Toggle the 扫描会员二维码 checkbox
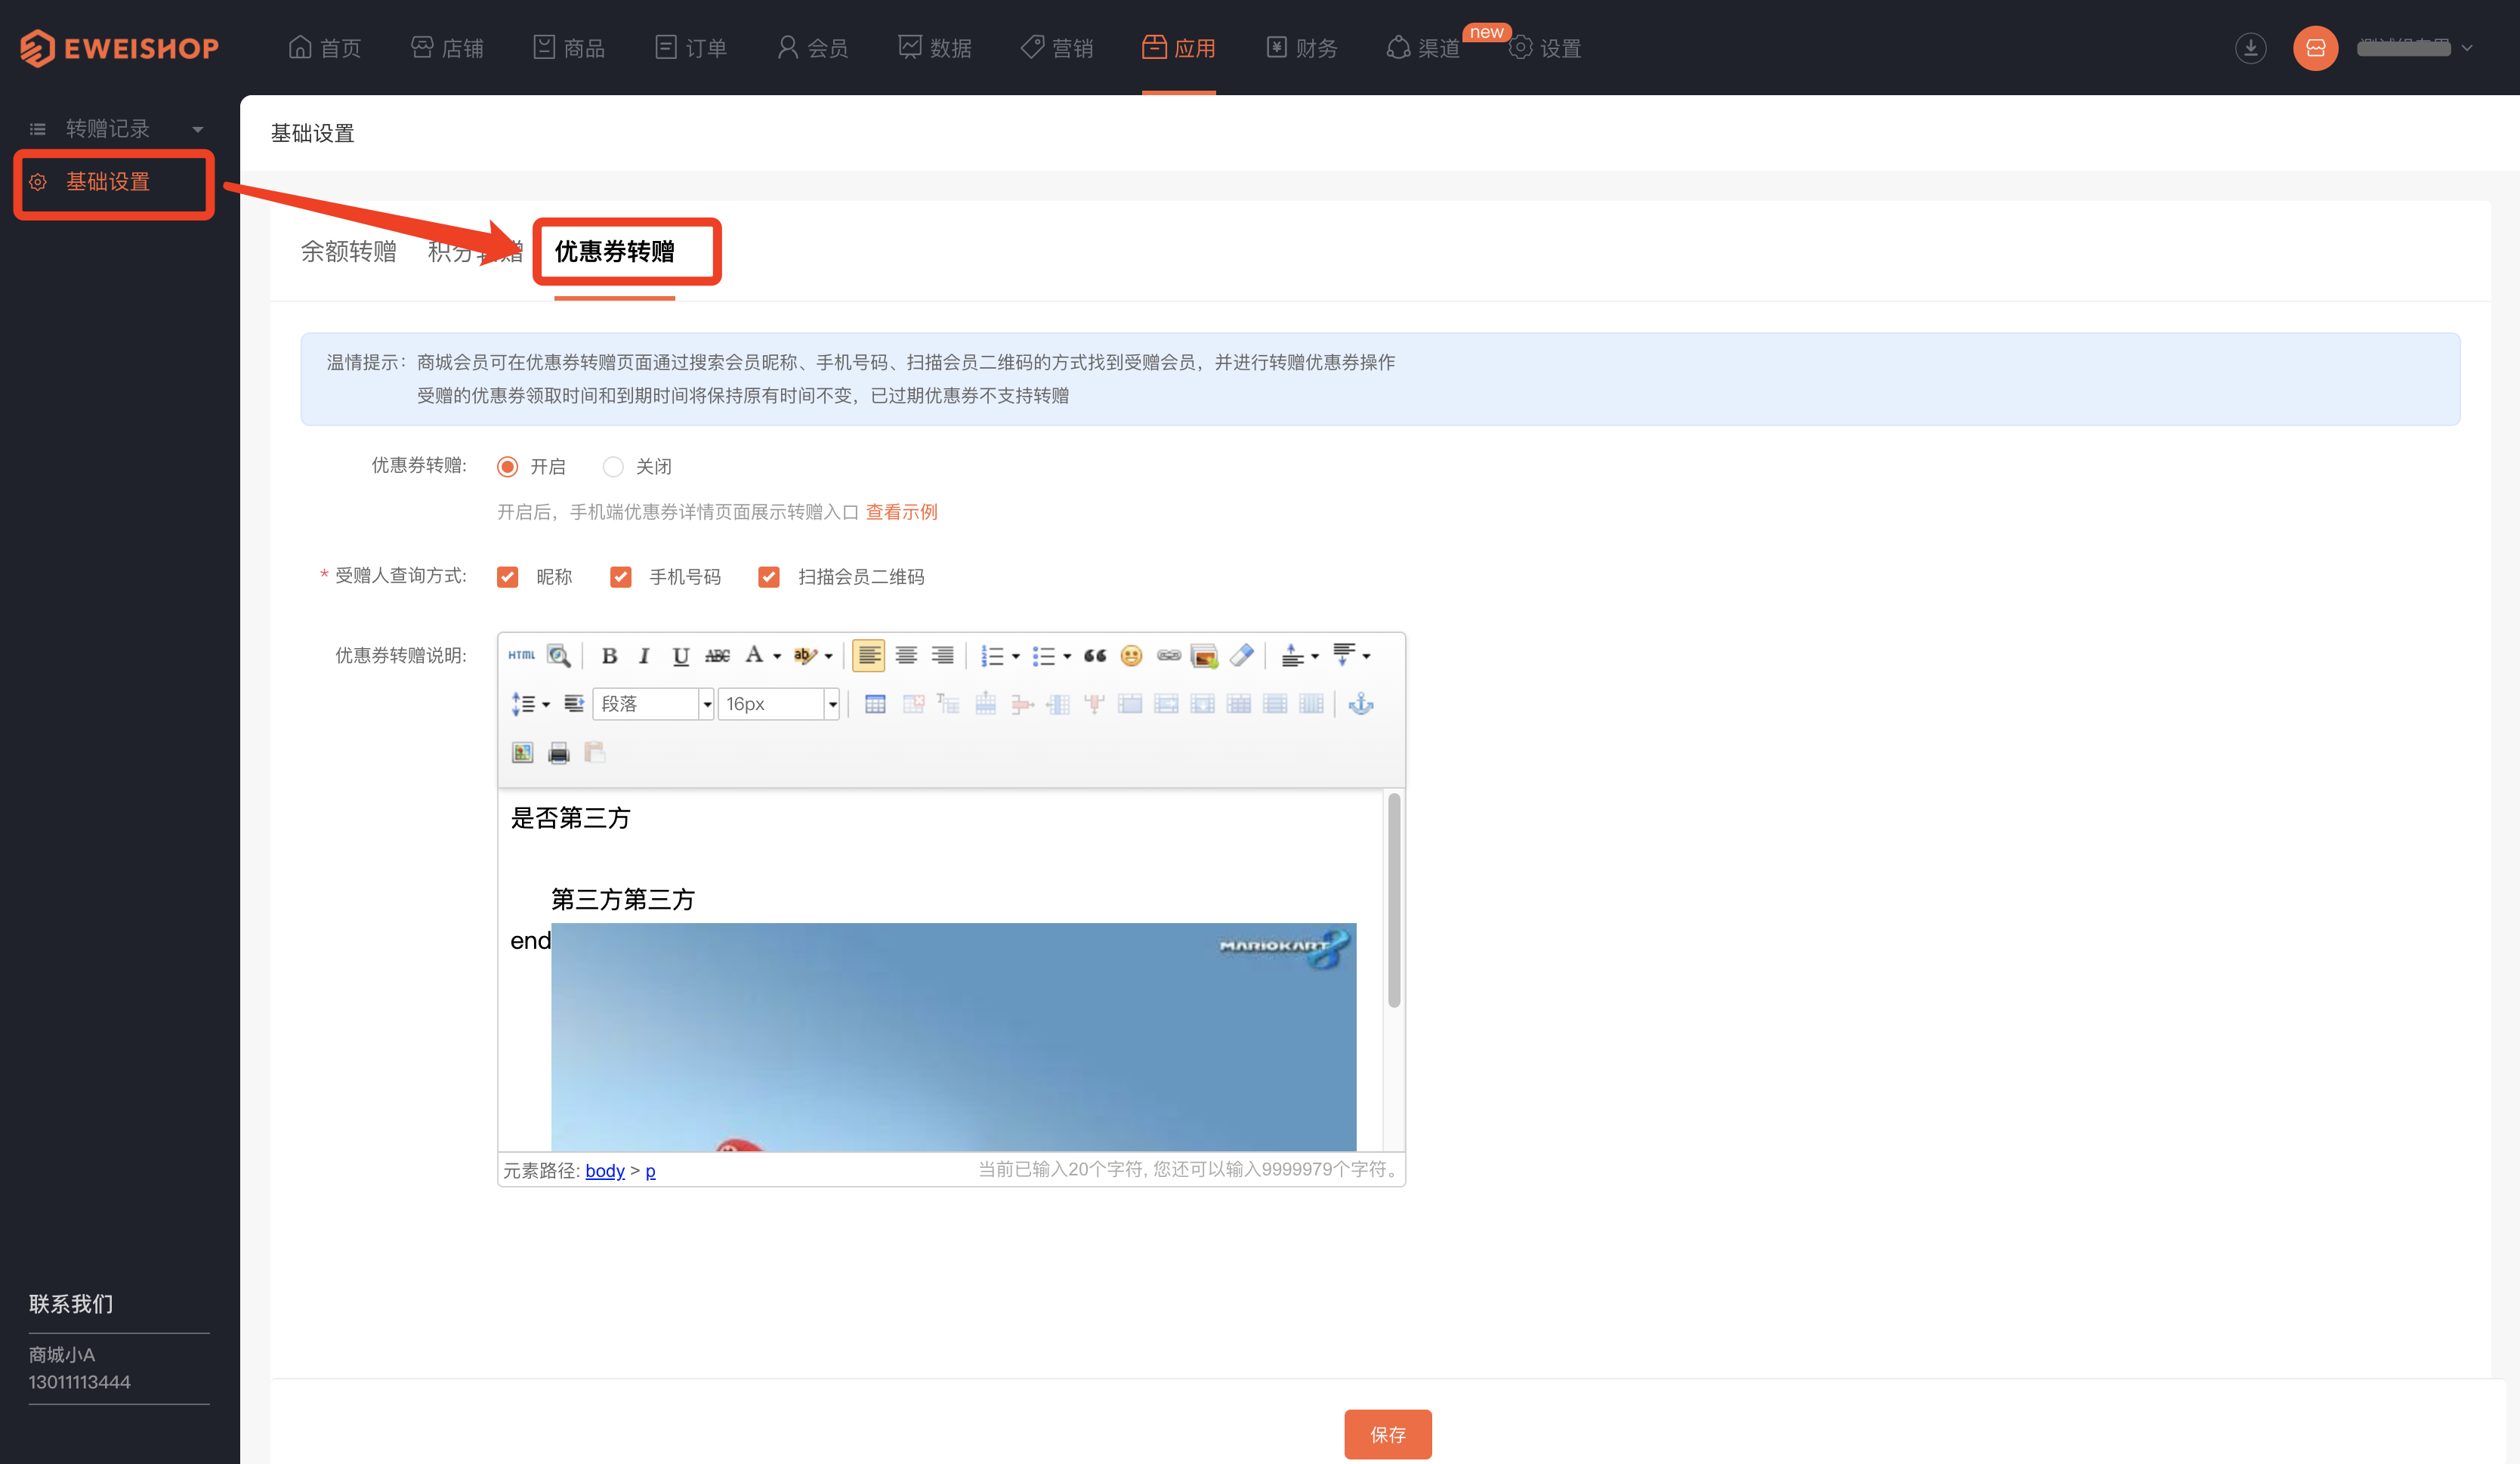The height and width of the screenshot is (1464, 2520). tap(769, 577)
